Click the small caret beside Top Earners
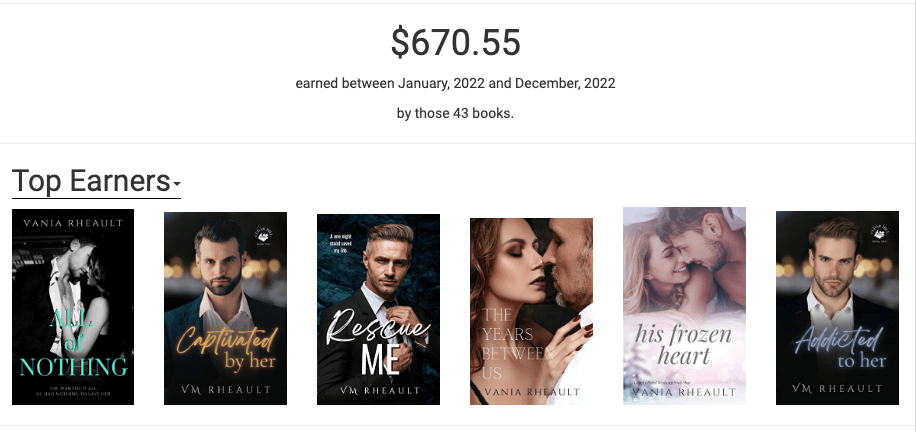Image resolution: width=917 pixels, height=432 pixels. 177,185
